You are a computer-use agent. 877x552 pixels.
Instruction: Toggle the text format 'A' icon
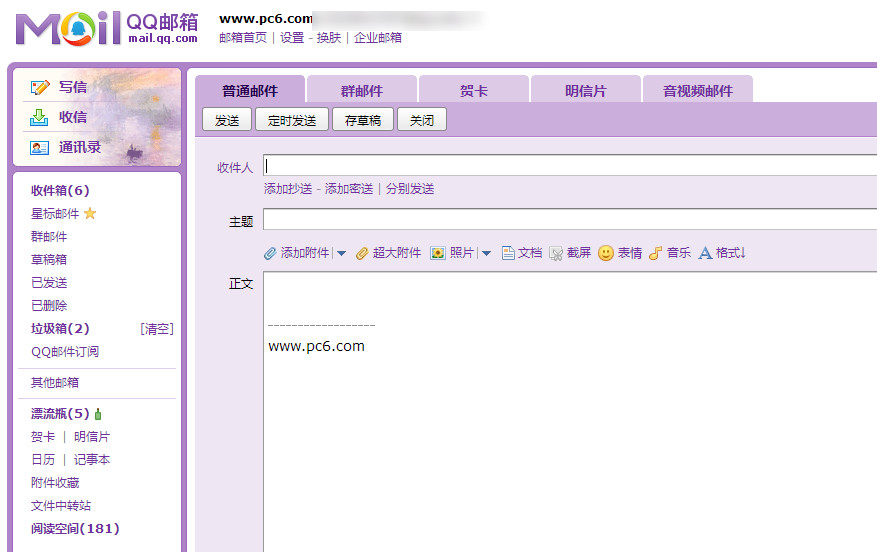point(705,253)
